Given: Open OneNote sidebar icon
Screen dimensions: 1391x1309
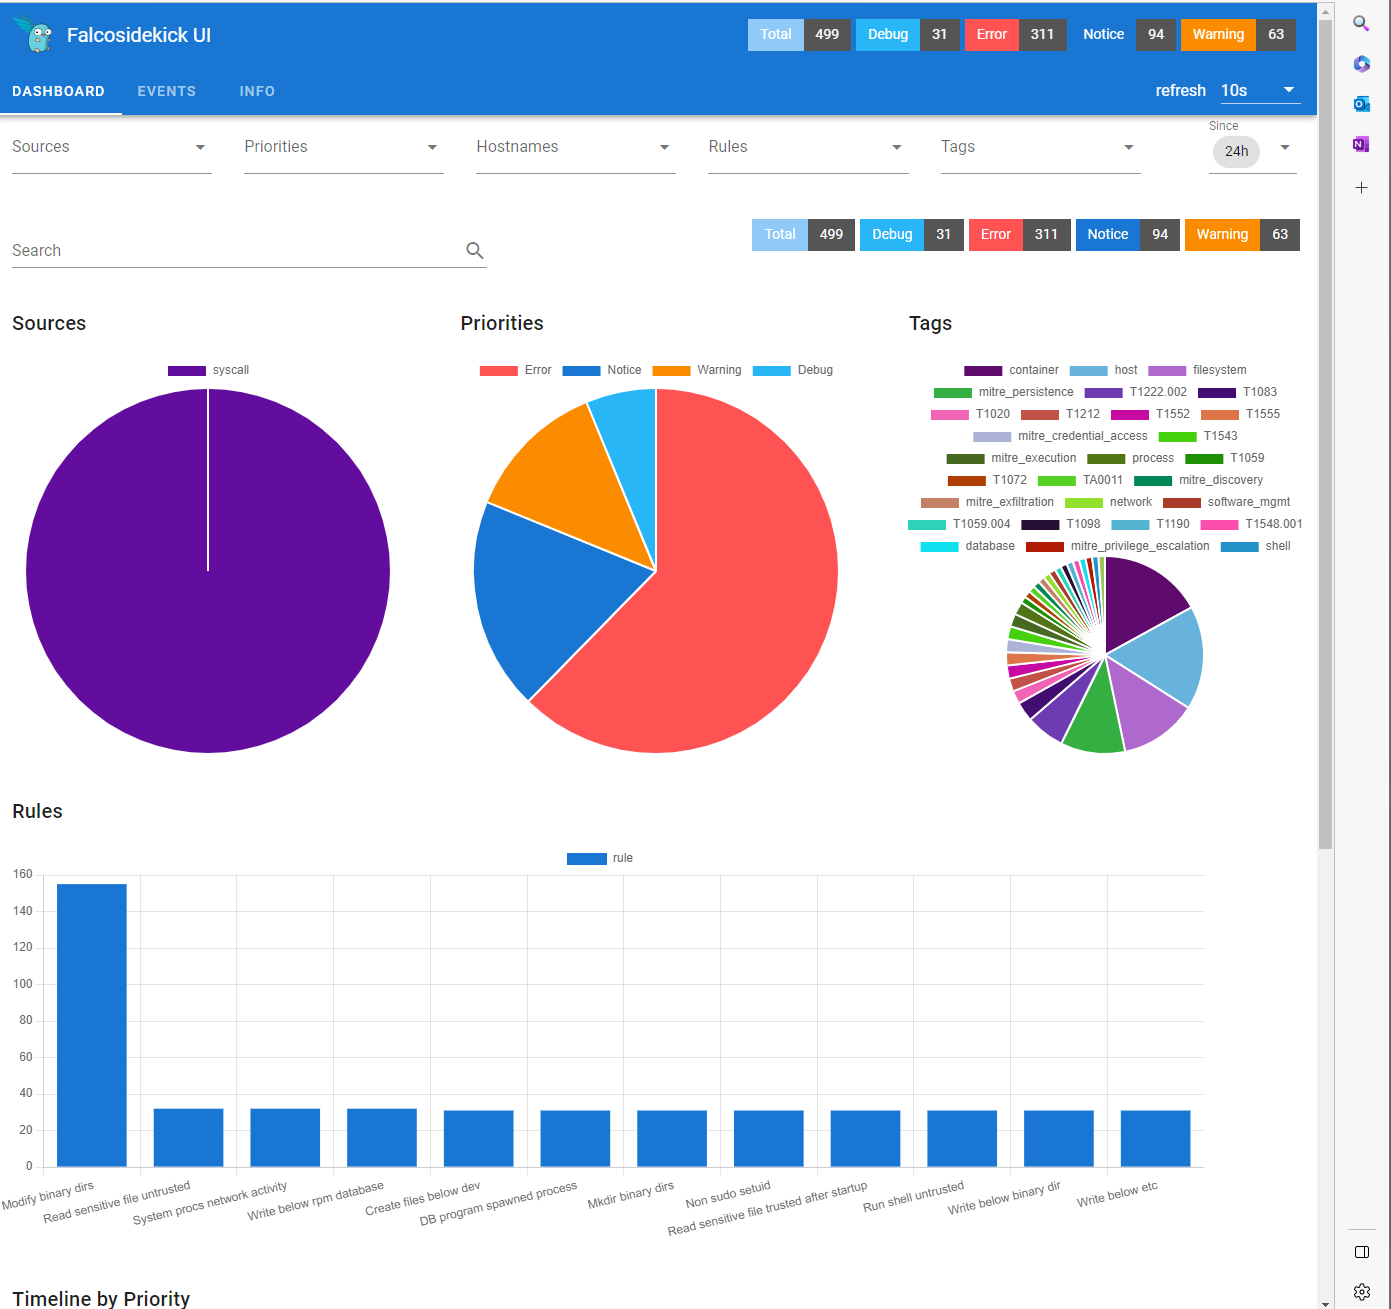Looking at the screenshot, I should (x=1361, y=144).
